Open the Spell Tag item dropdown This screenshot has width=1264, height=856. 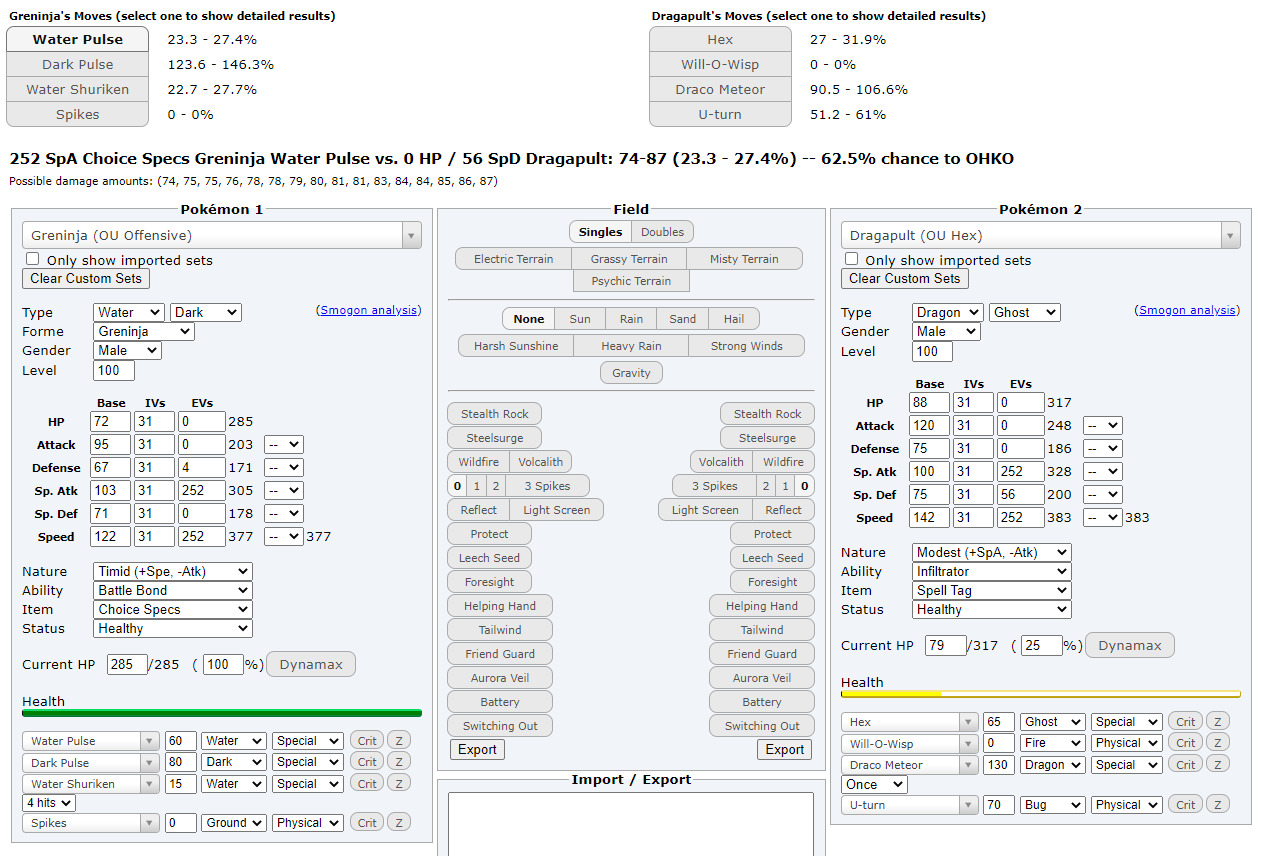[x=992, y=590]
